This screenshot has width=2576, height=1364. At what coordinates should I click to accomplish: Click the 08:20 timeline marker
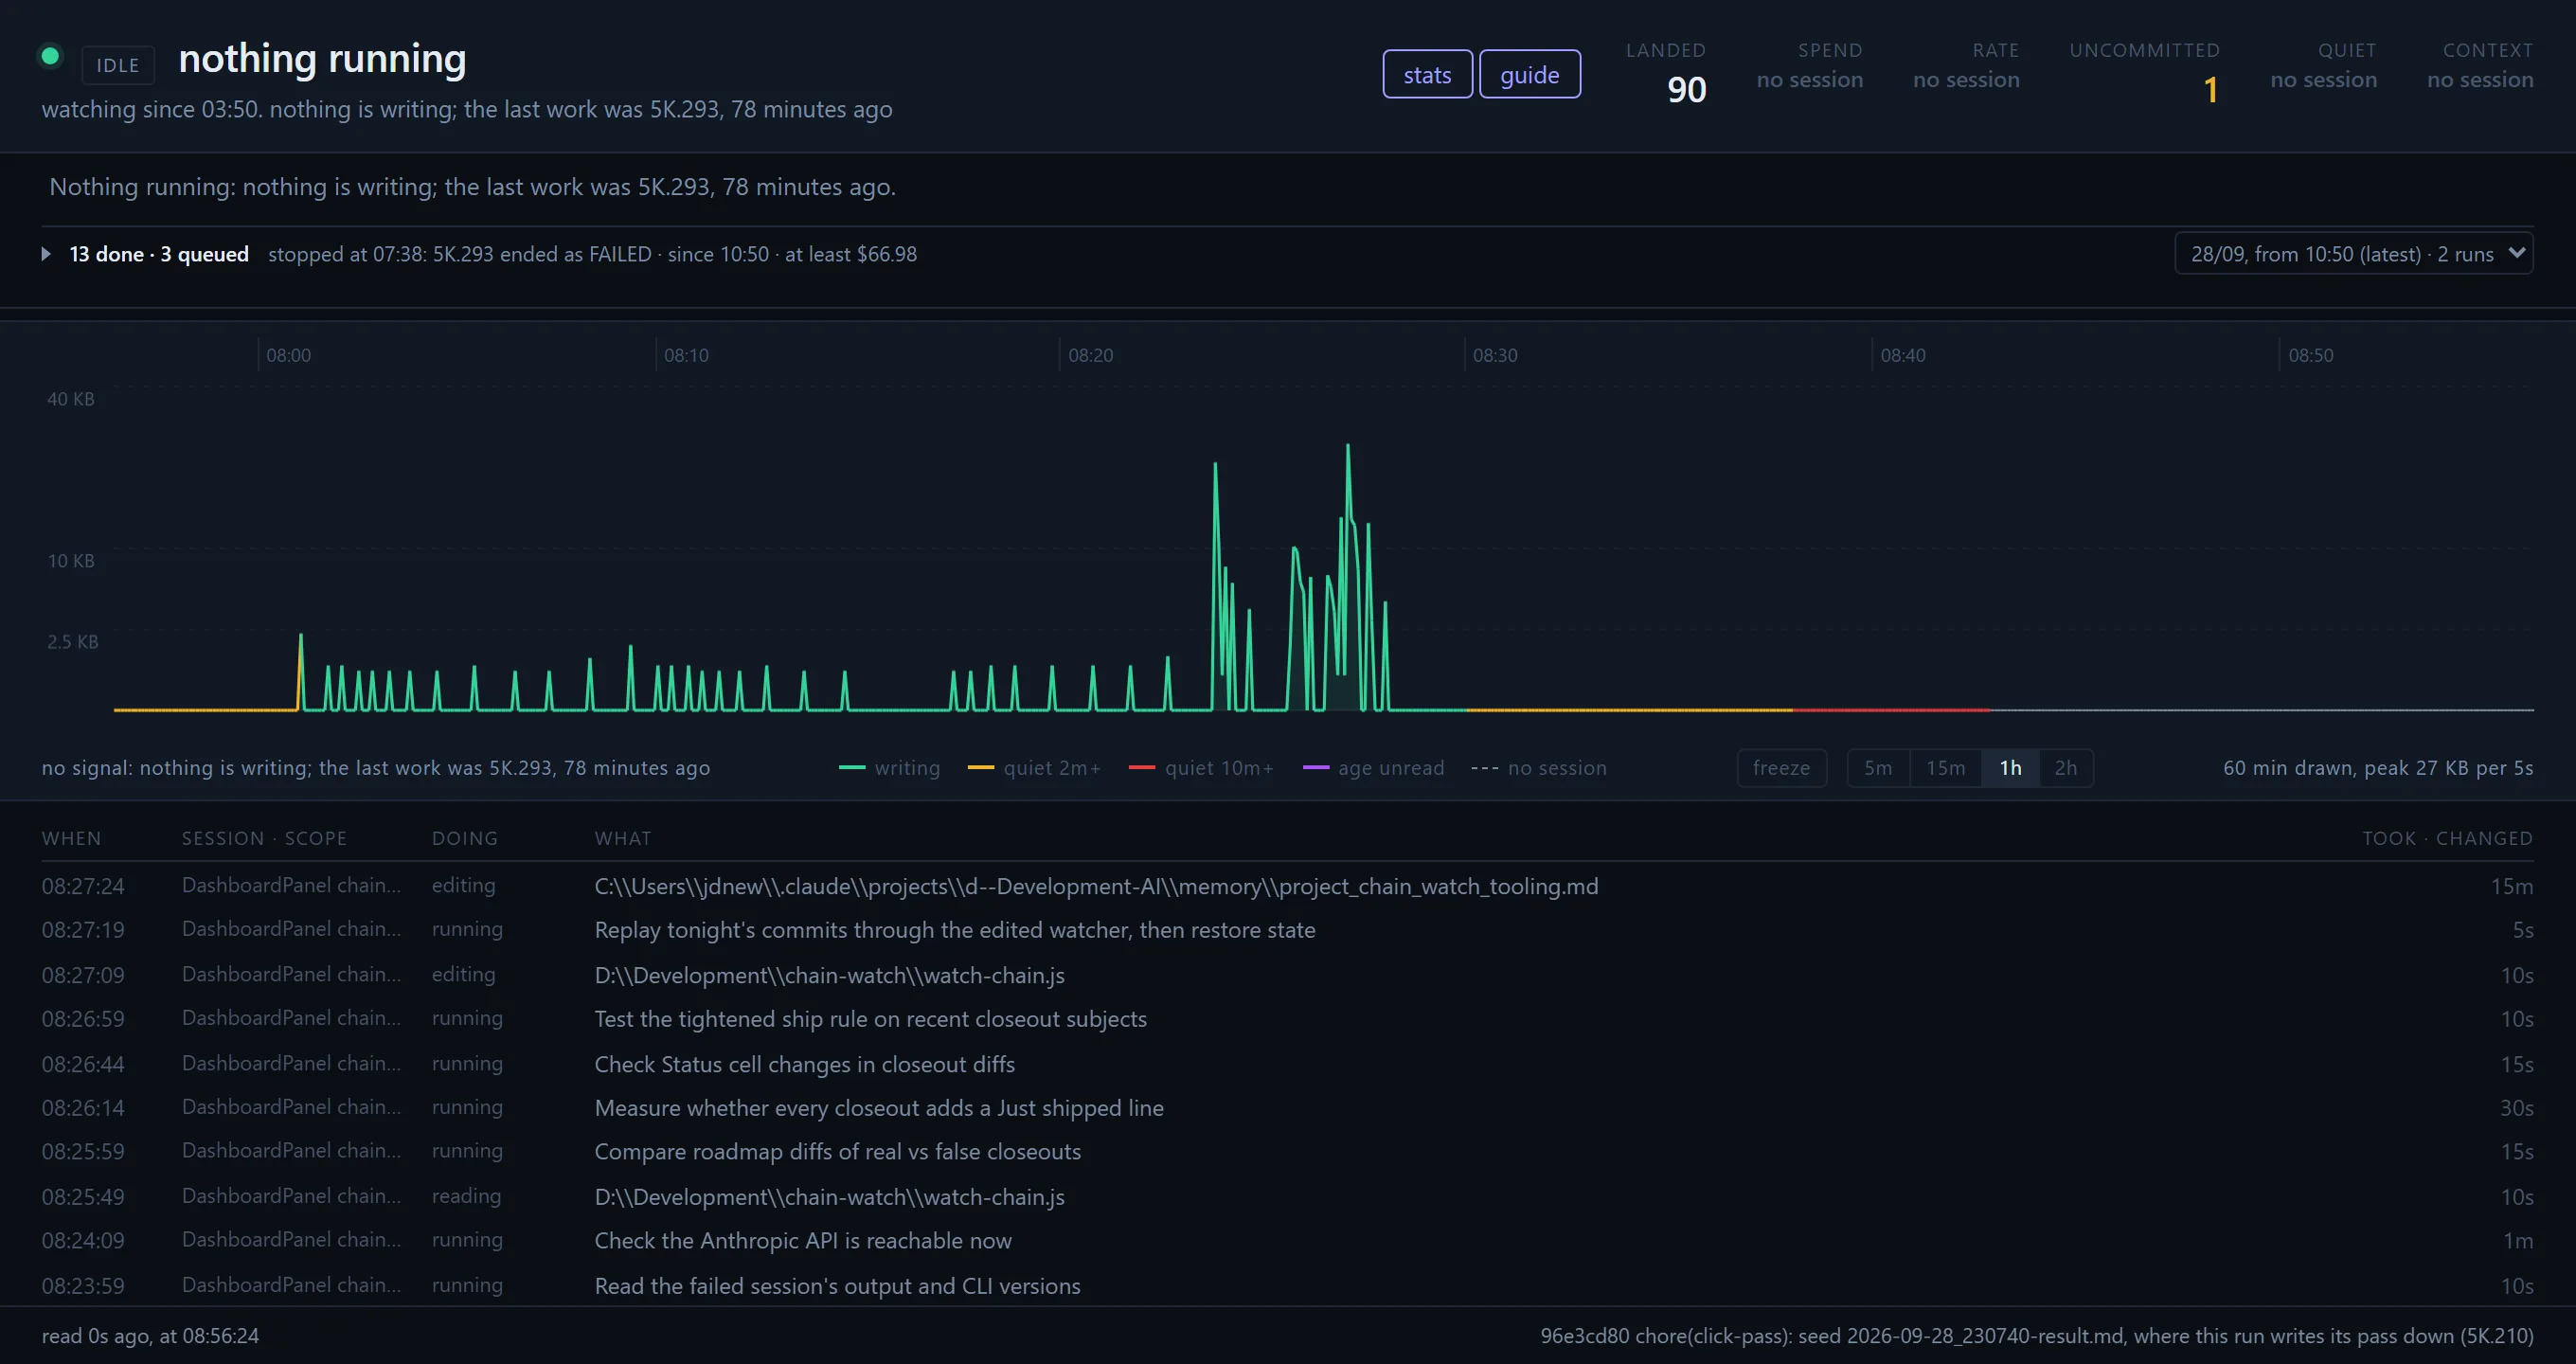click(1090, 355)
